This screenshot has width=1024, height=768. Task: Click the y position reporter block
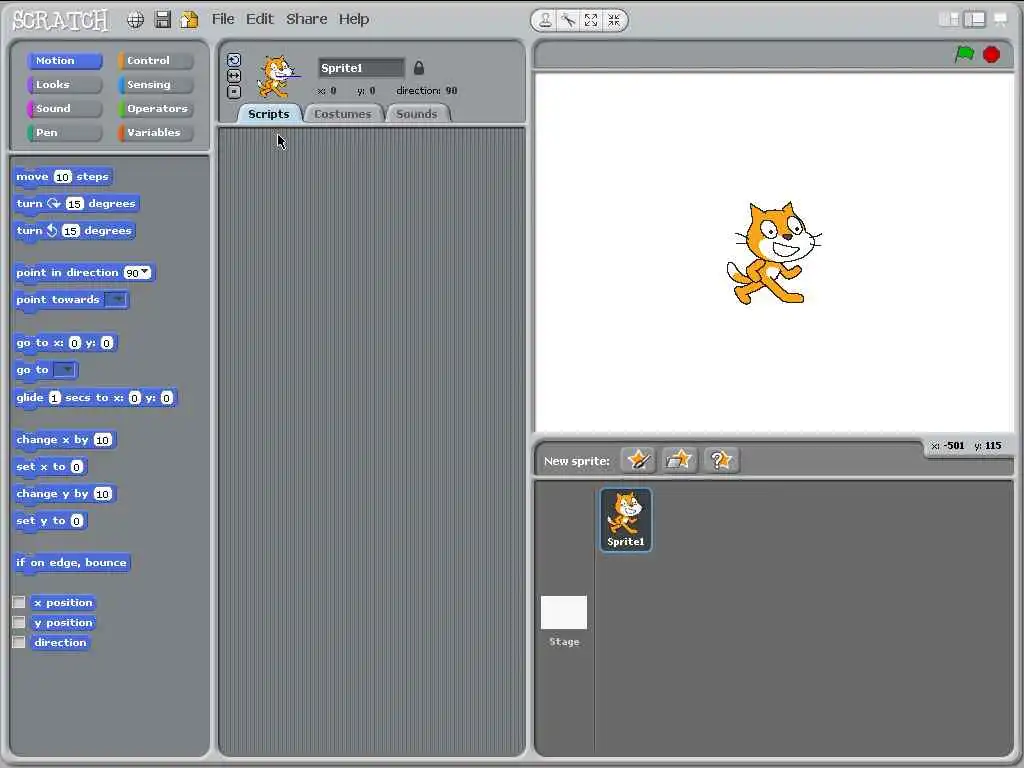pyautogui.click(x=63, y=623)
